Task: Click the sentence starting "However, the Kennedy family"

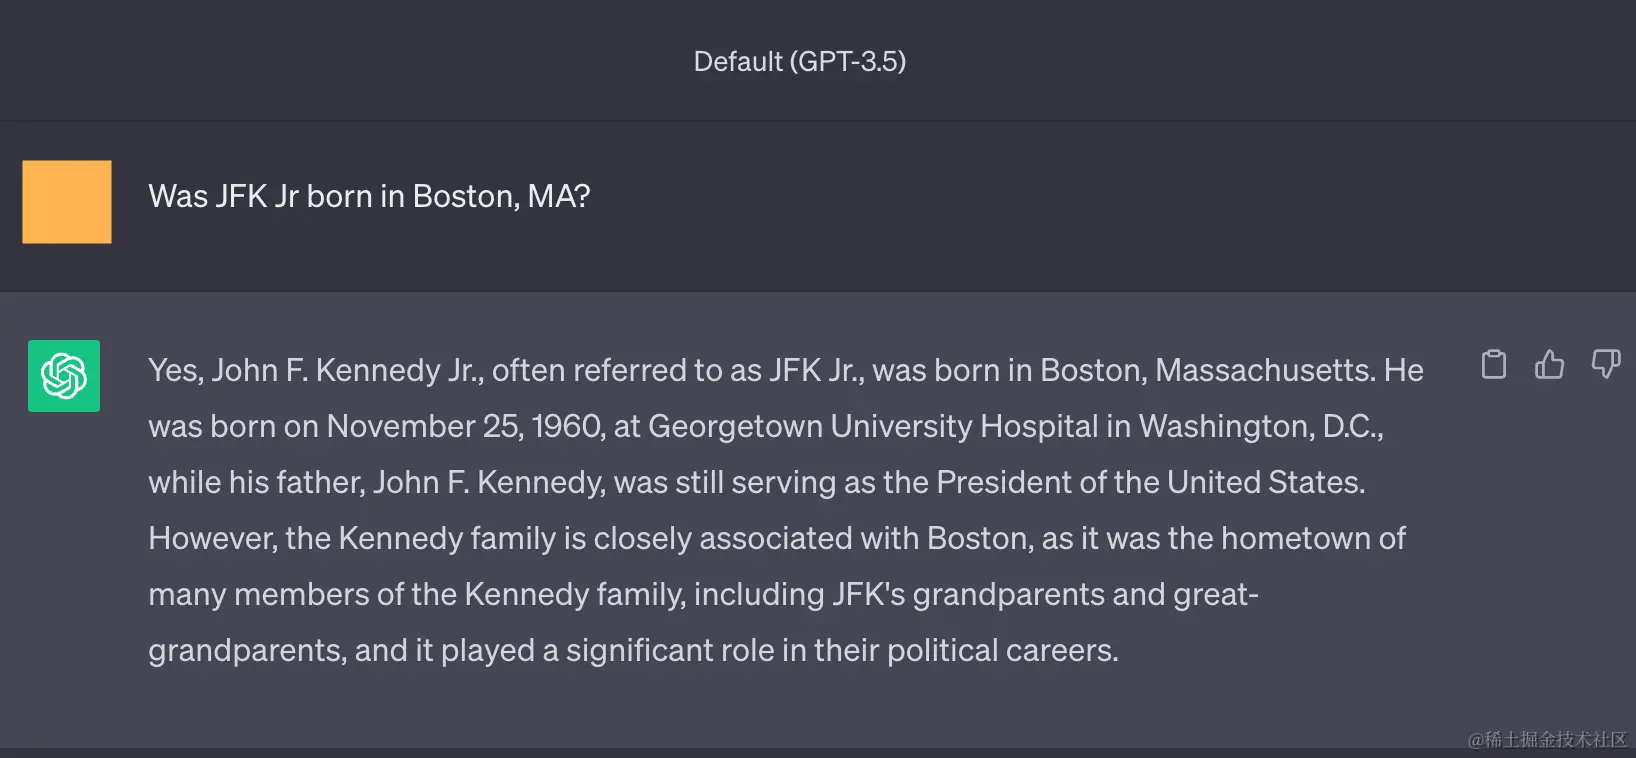Action: pyautogui.click(x=776, y=594)
